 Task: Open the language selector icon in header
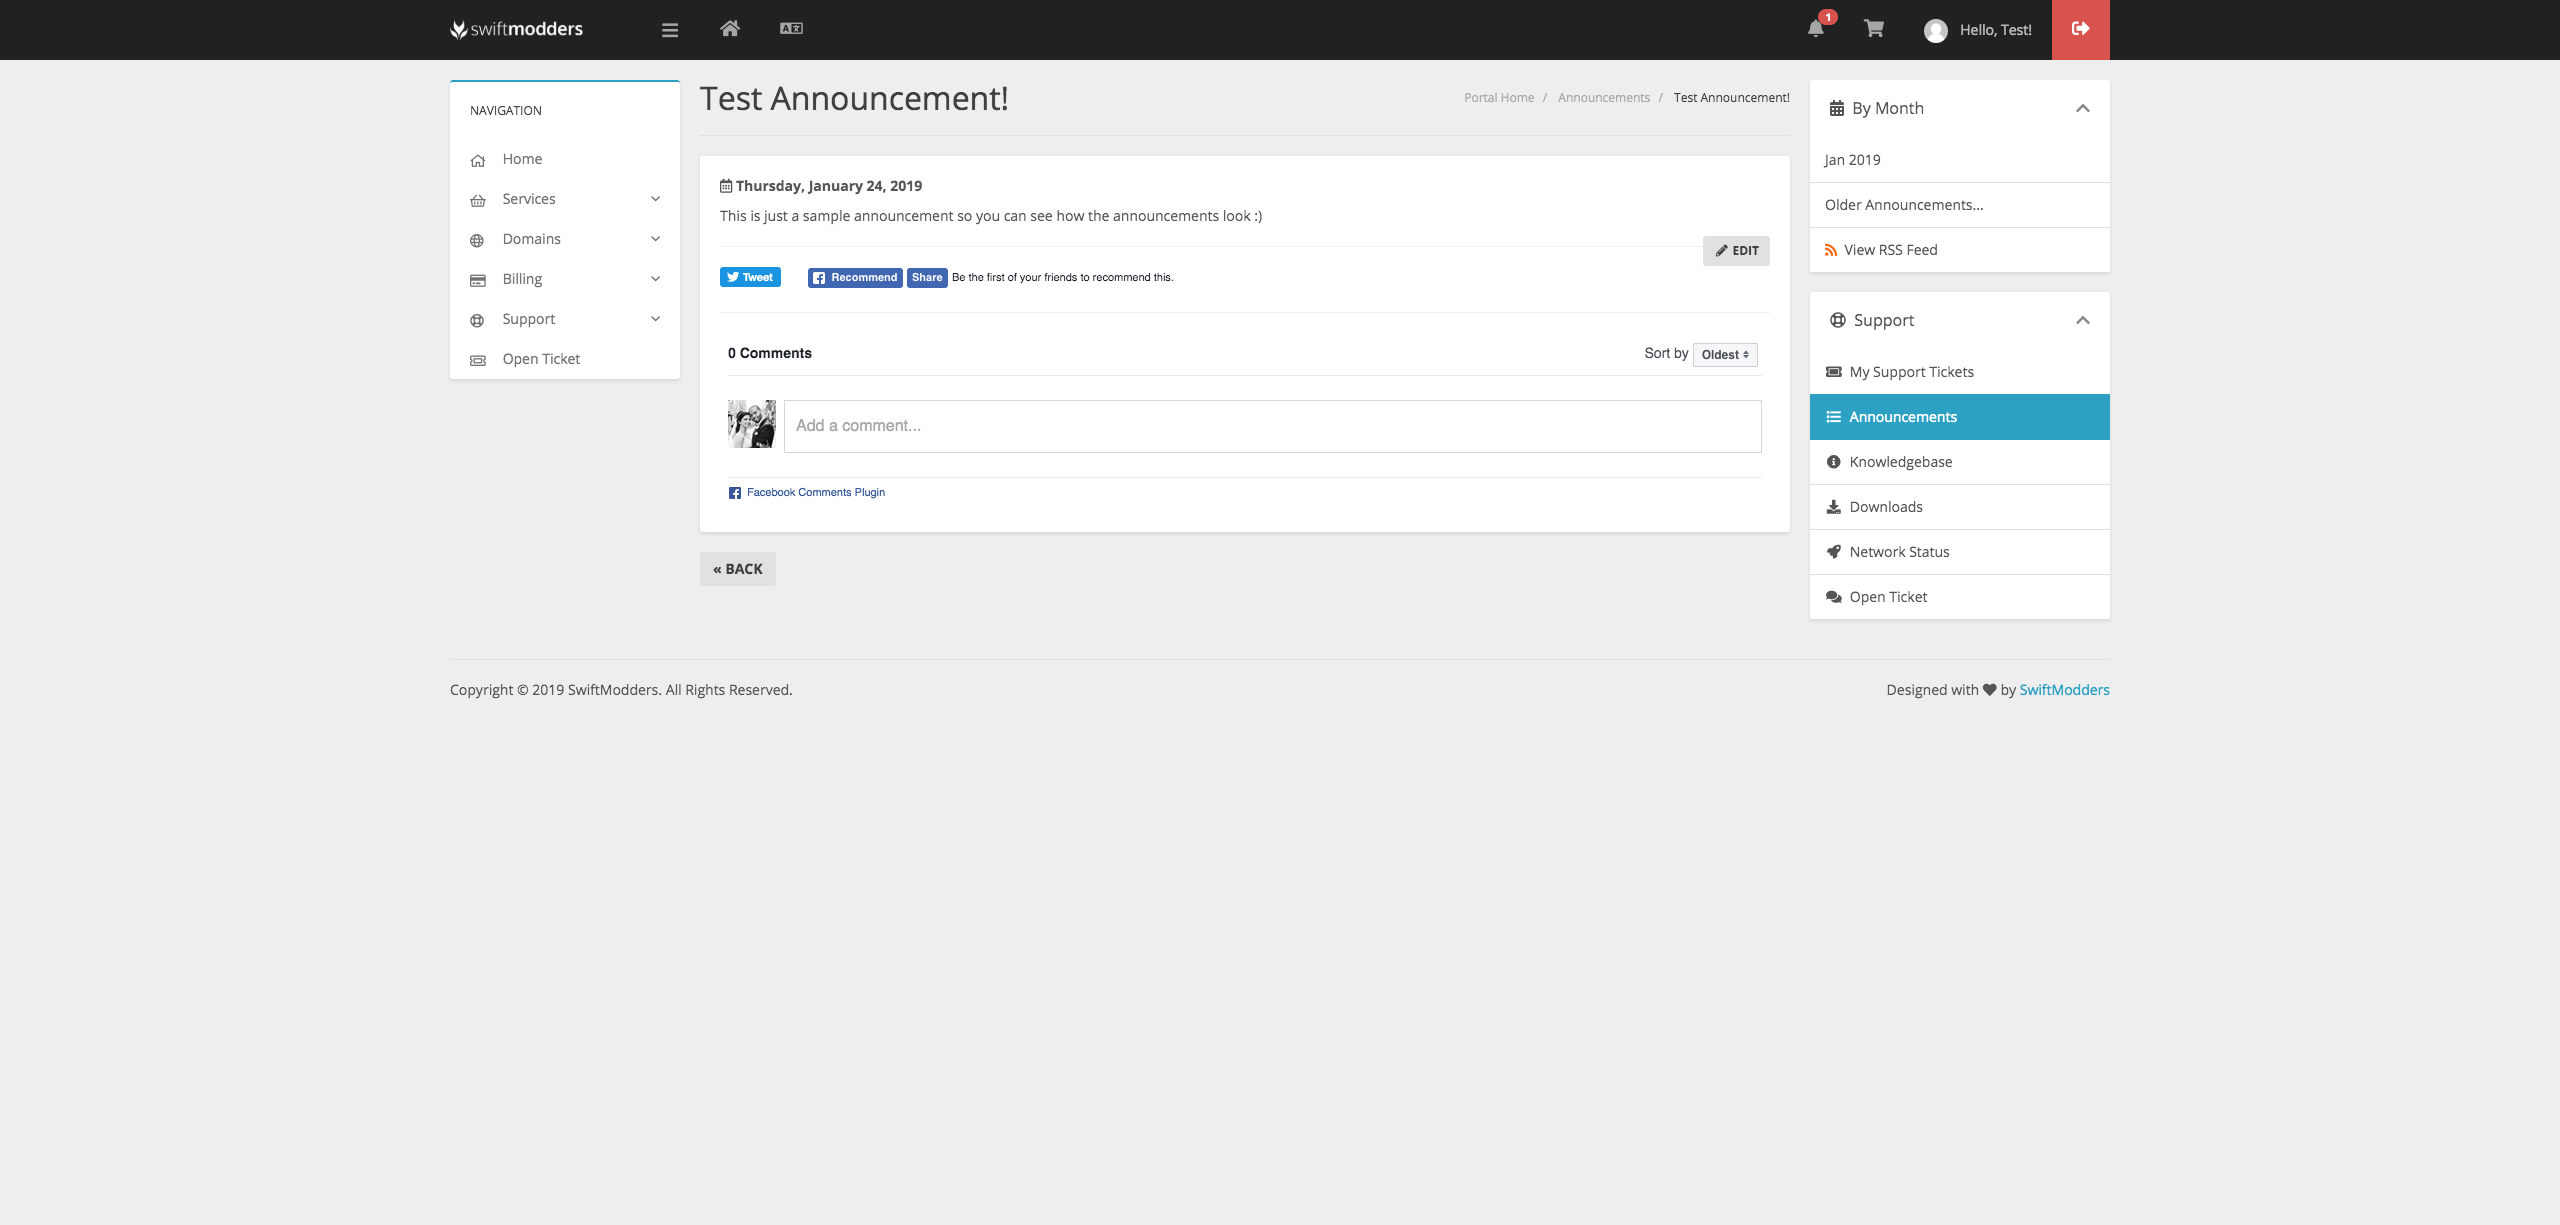pyautogui.click(x=791, y=29)
